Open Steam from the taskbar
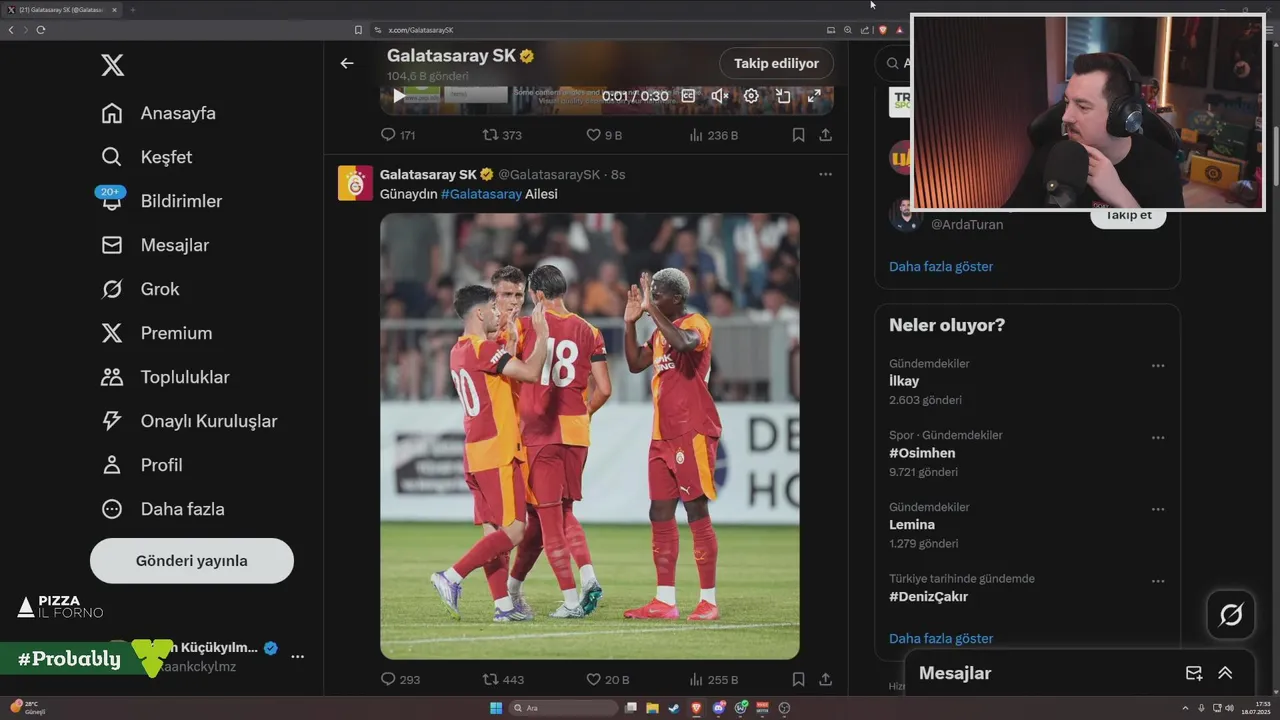The width and height of the screenshot is (1280, 720). [x=674, y=708]
